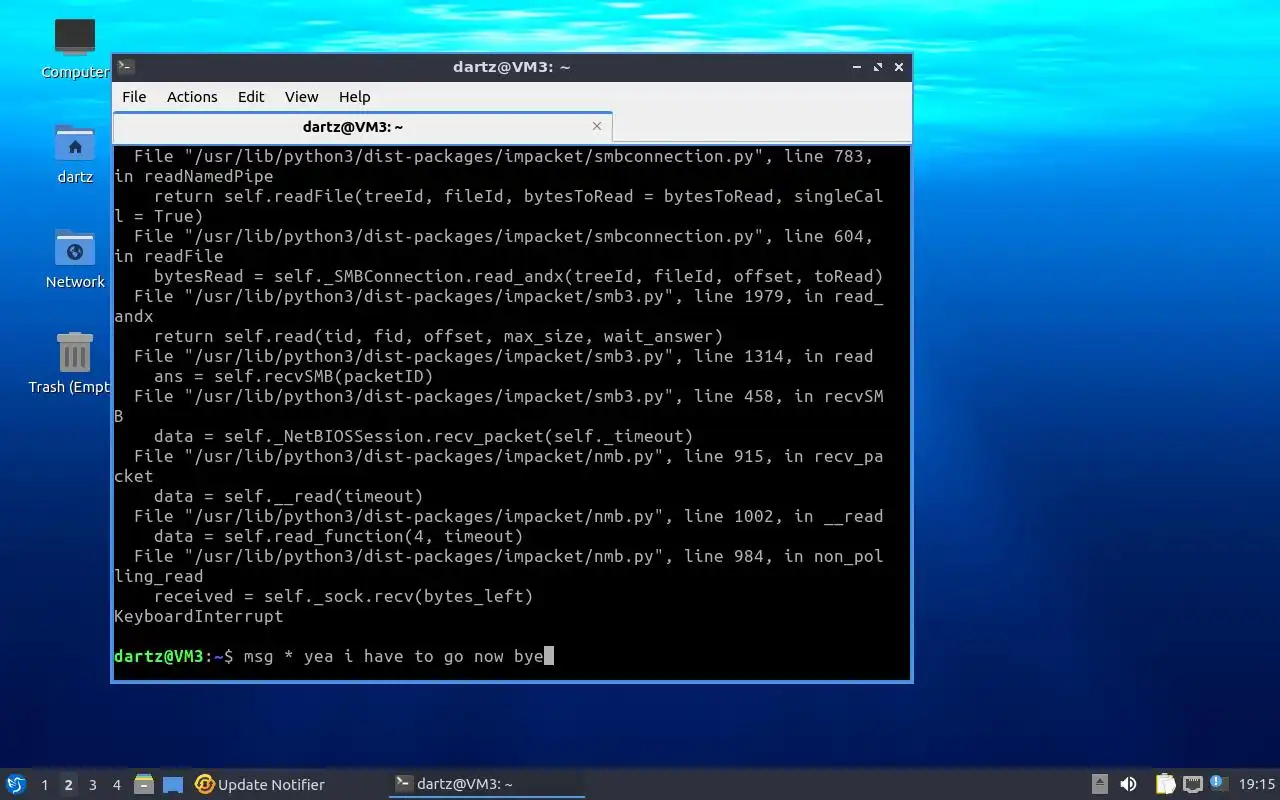Open the file manager panel launcher
Viewport: 1280px width, 800px height.
point(144,784)
